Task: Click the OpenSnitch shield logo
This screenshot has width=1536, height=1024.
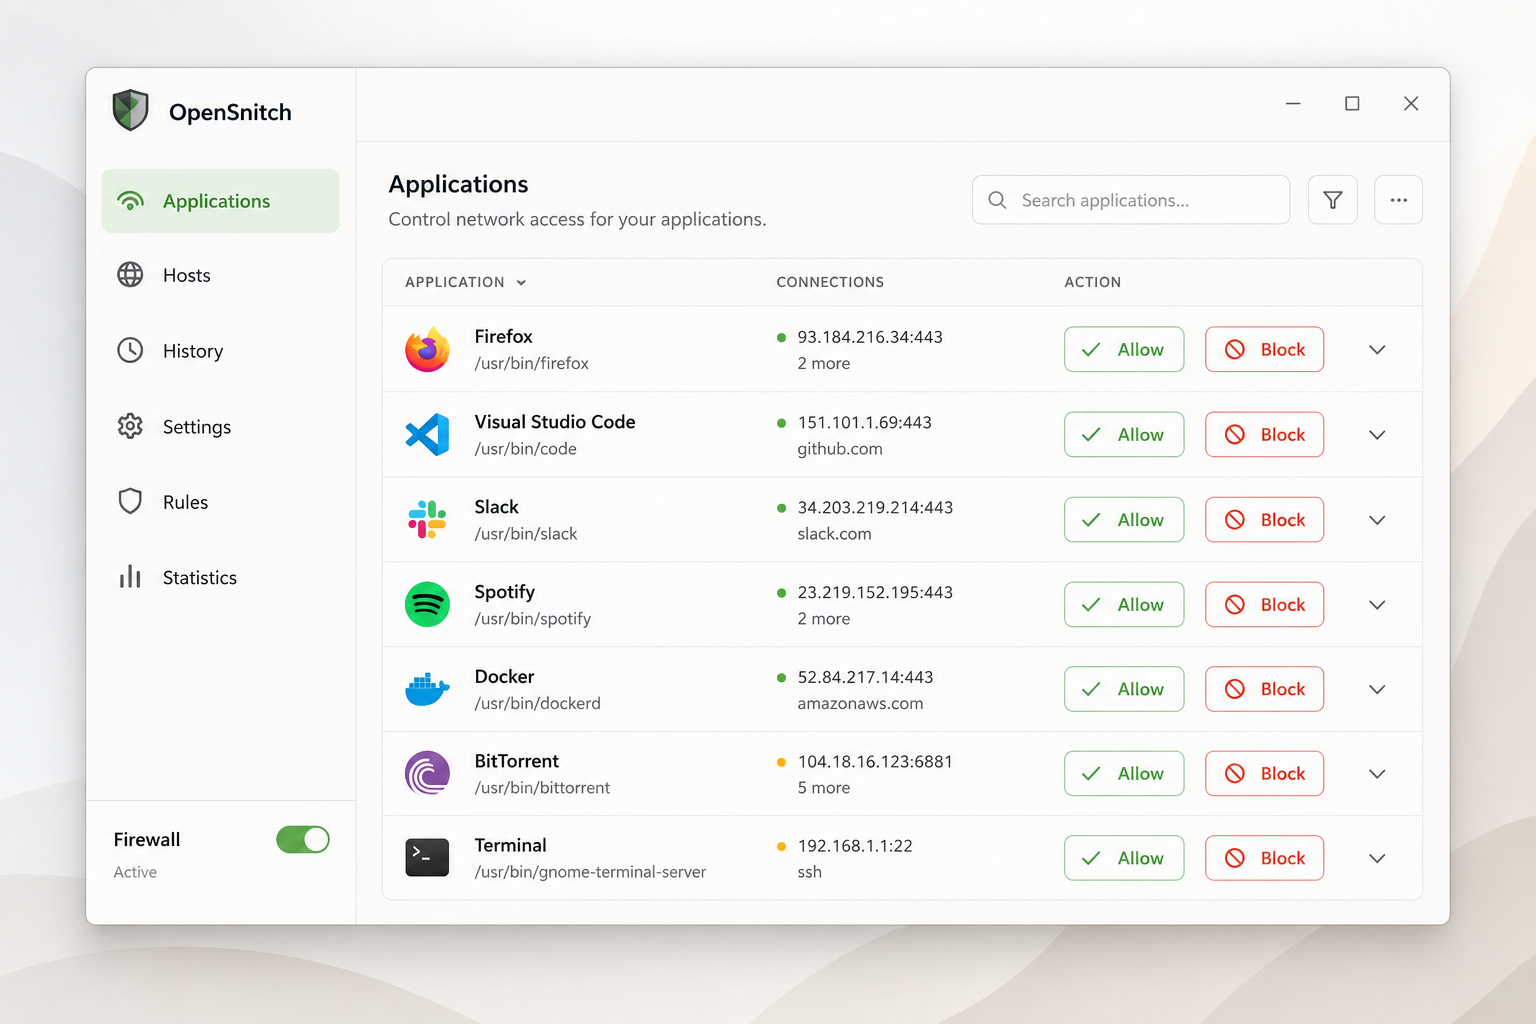Action: (x=130, y=110)
